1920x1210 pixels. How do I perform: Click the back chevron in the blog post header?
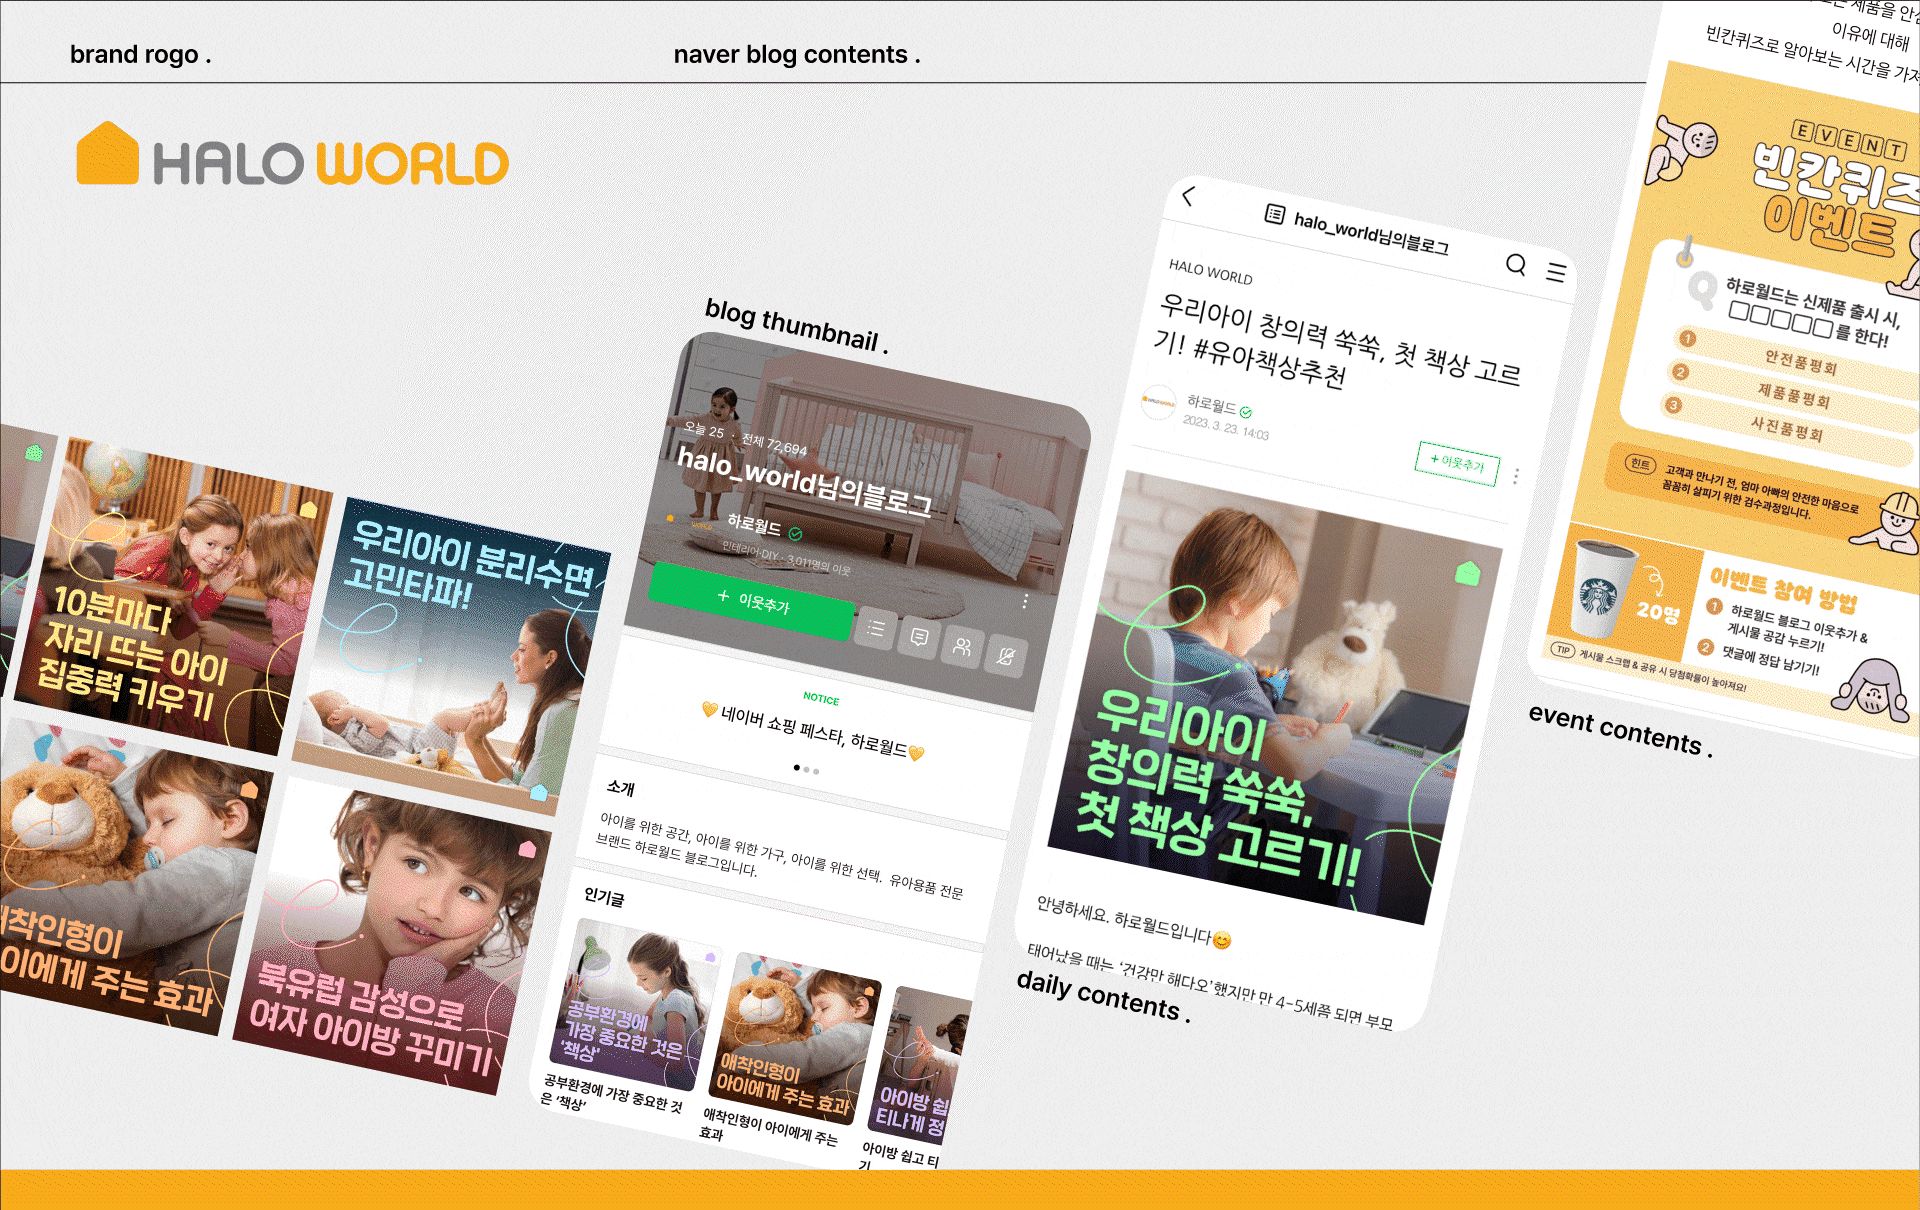point(1188,196)
